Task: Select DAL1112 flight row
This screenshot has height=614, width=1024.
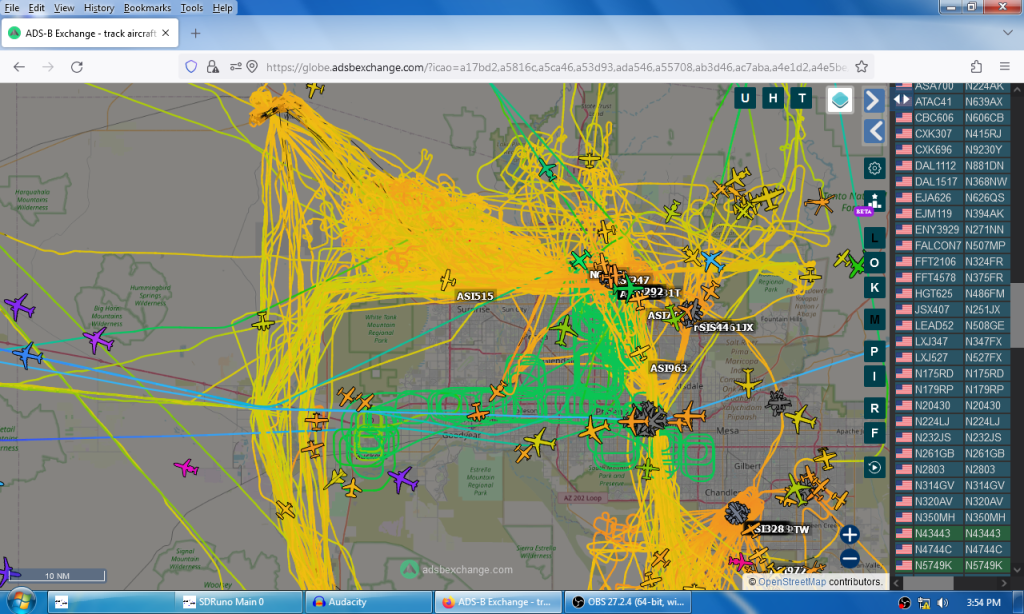Action: point(952,166)
